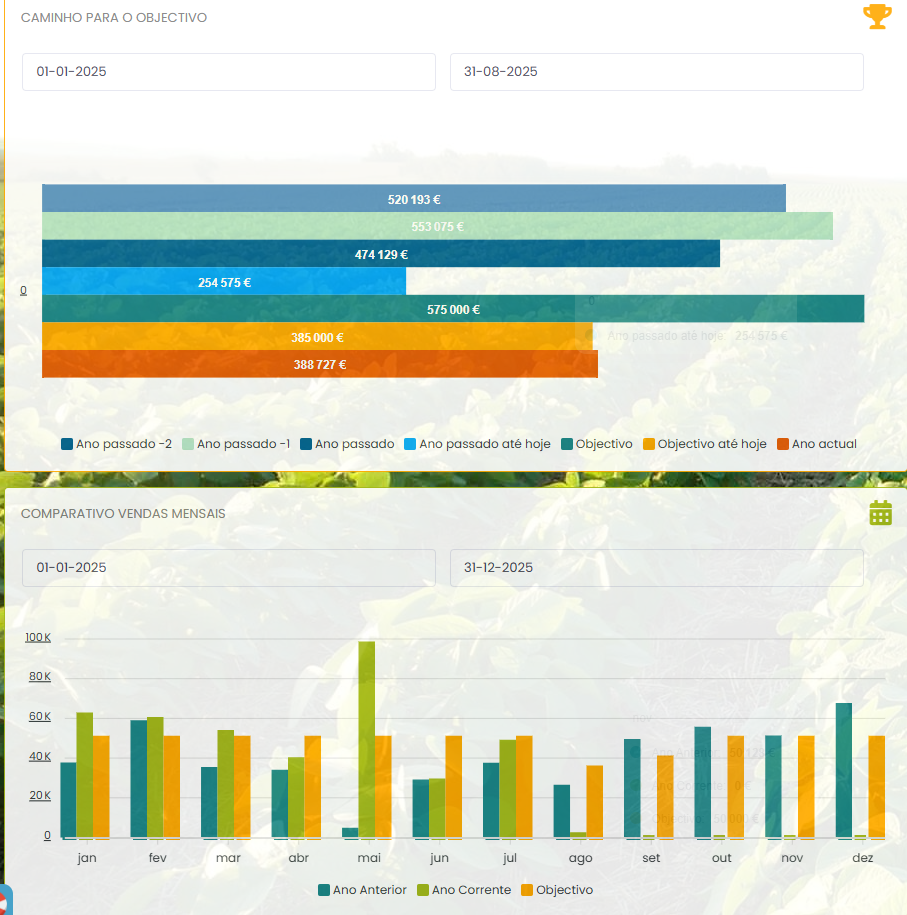The width and height of the screenshot is (907, 915).
Task: Hide the 'Ano passado até hoje' series
Action: click(x=476, y=444)
